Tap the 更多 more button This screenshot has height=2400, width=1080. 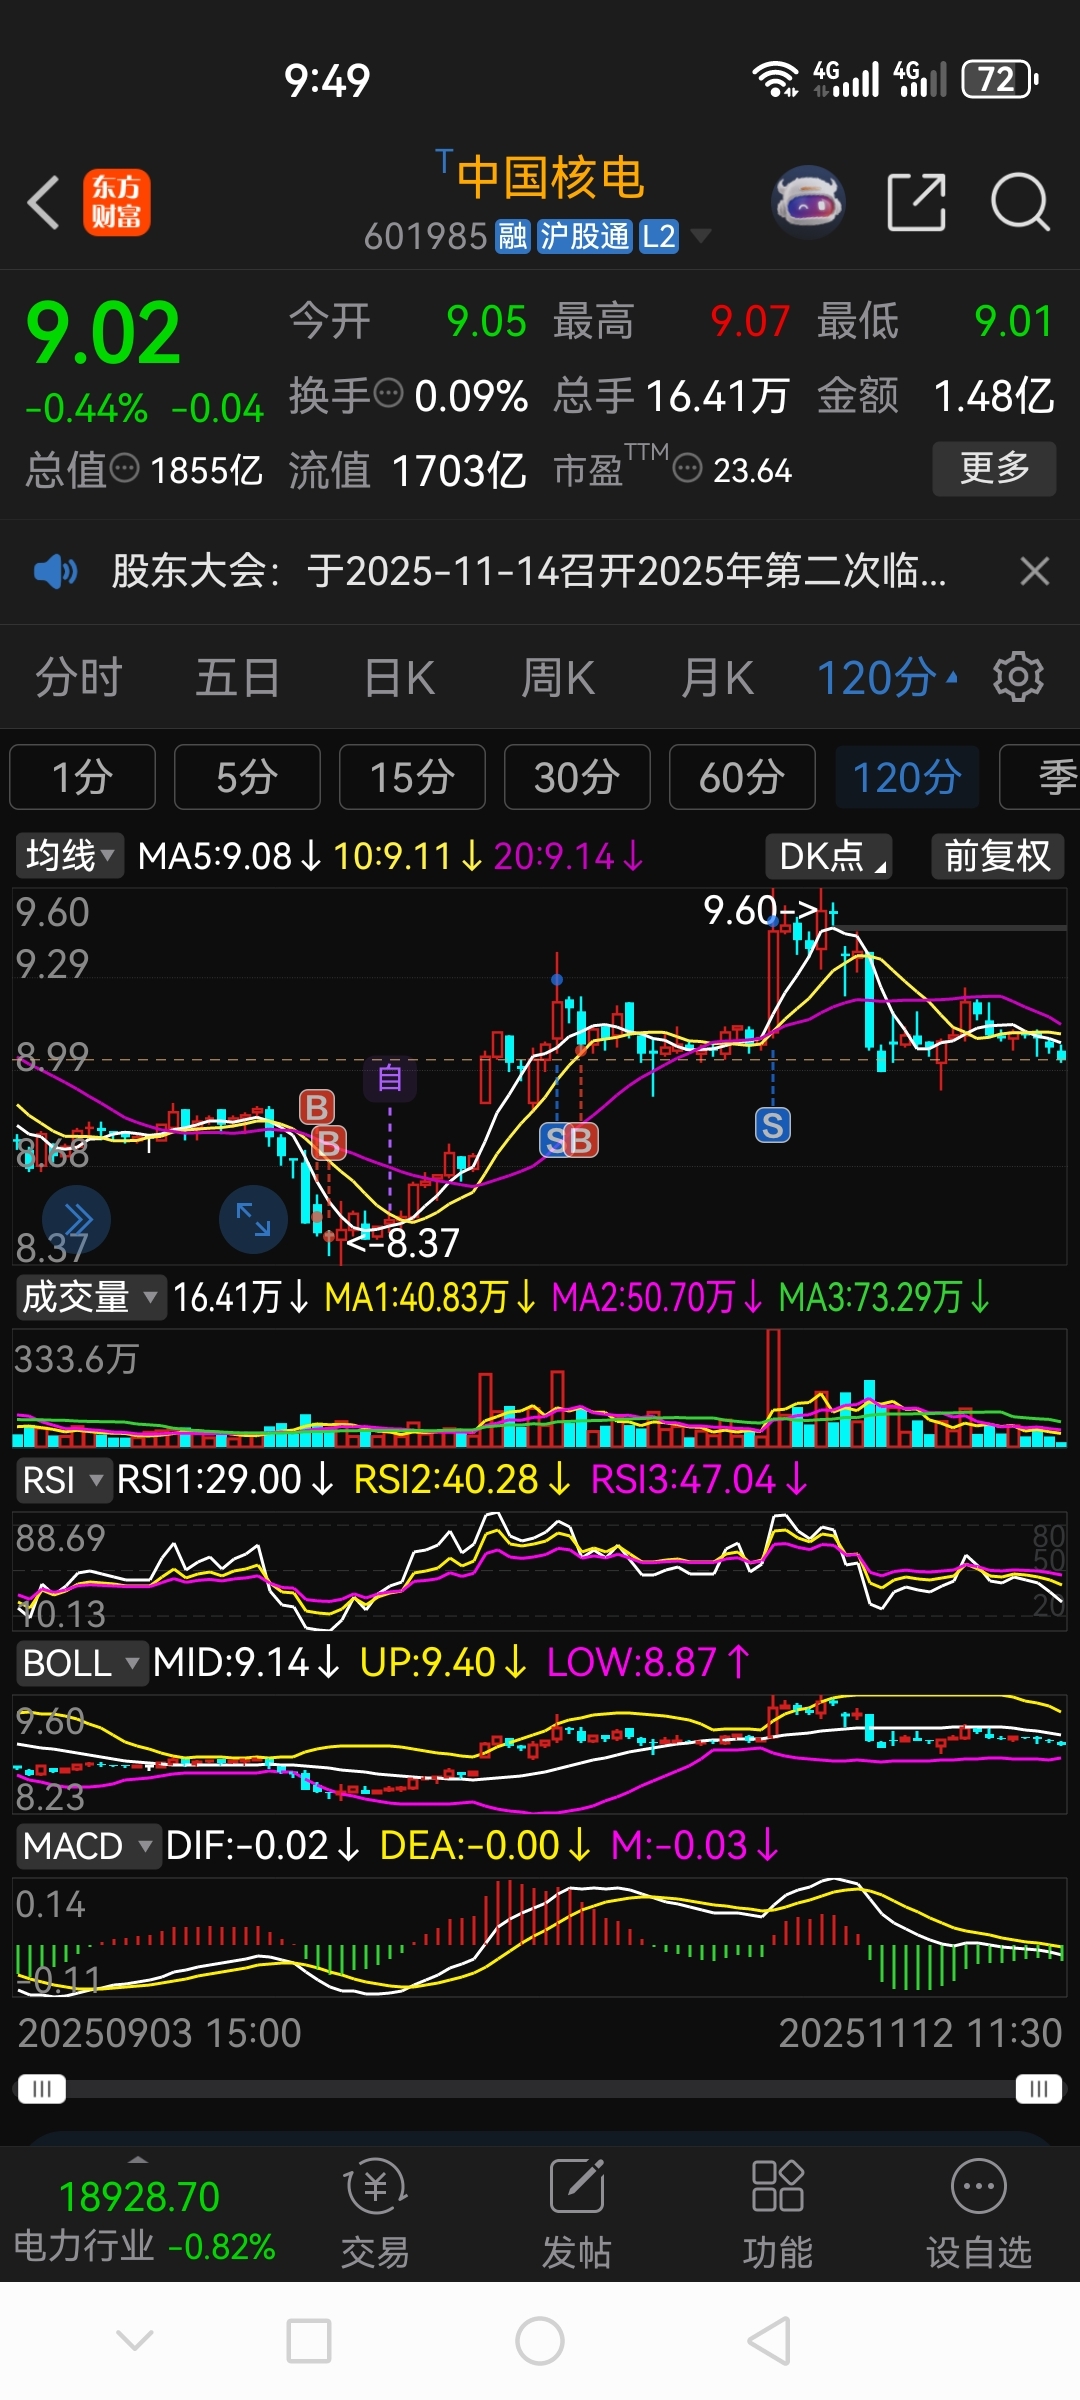pos(994,468)
